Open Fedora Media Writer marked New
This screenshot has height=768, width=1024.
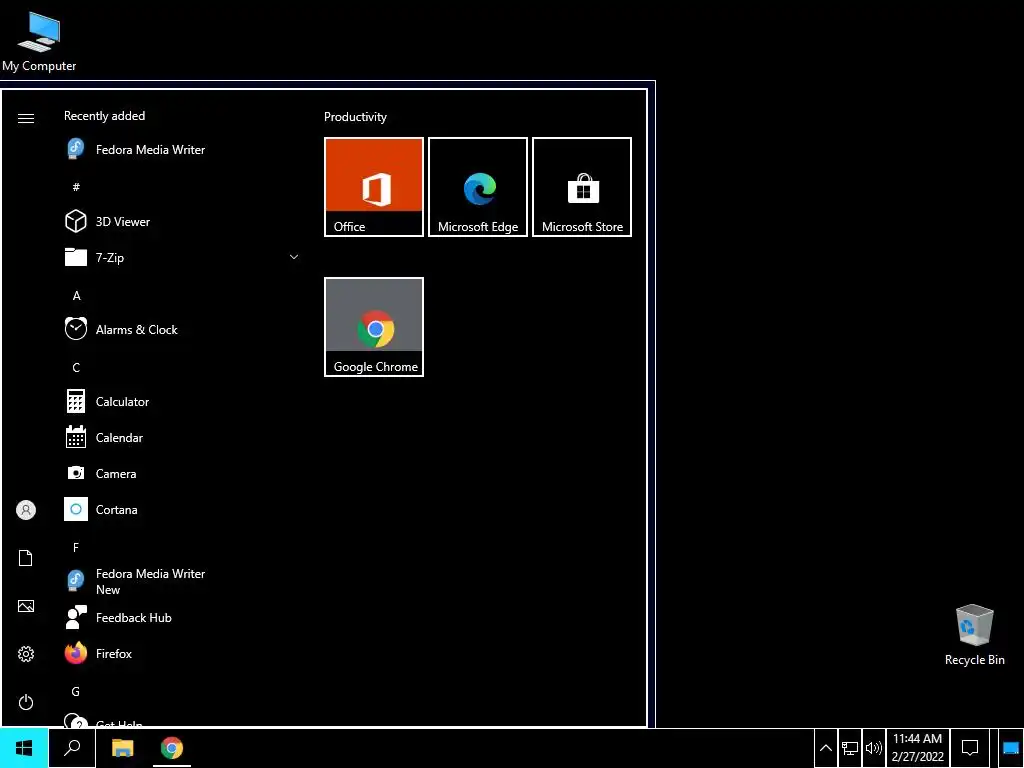point(181,581)
